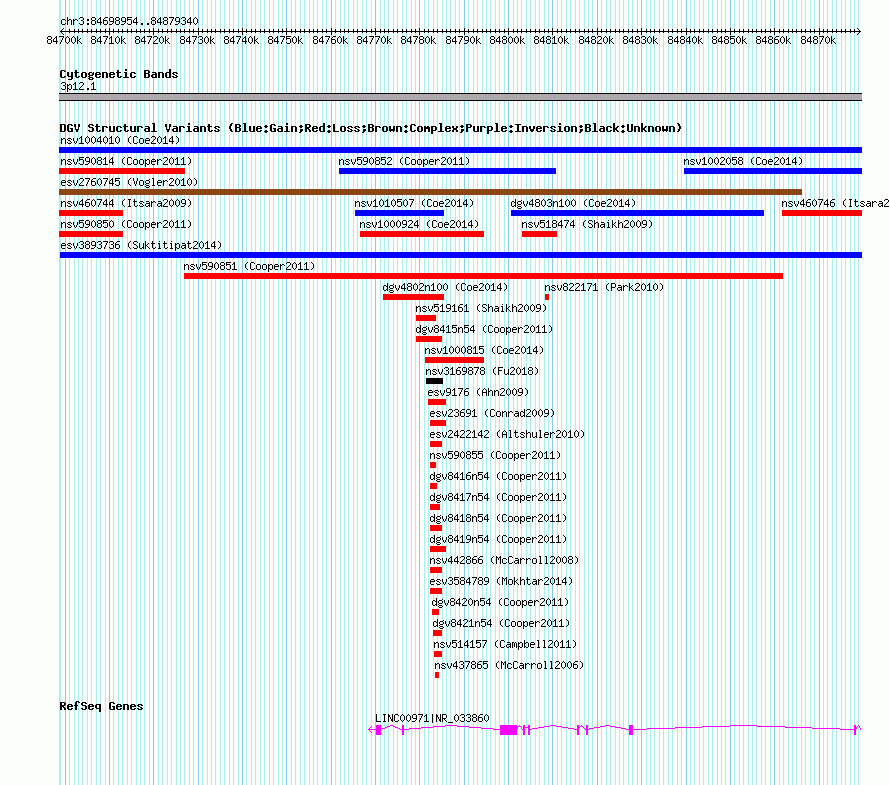Click the 84840k ruler tick label

685,40
